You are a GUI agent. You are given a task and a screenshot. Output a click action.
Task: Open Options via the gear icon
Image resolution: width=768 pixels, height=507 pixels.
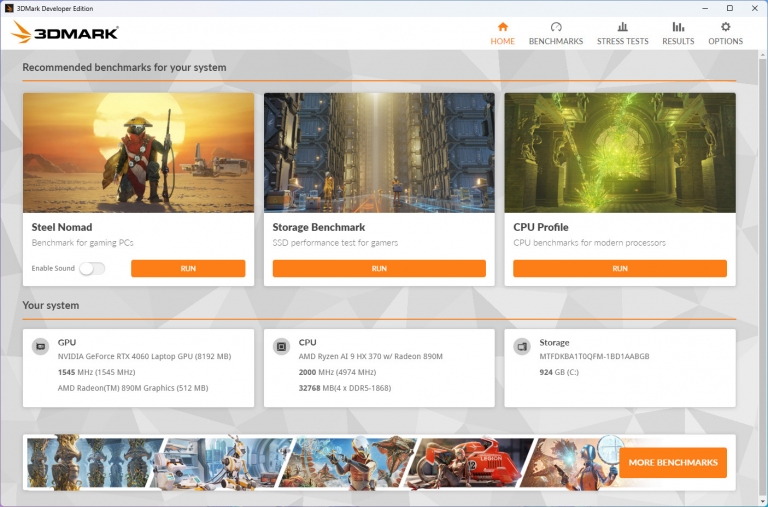(725, 27)
